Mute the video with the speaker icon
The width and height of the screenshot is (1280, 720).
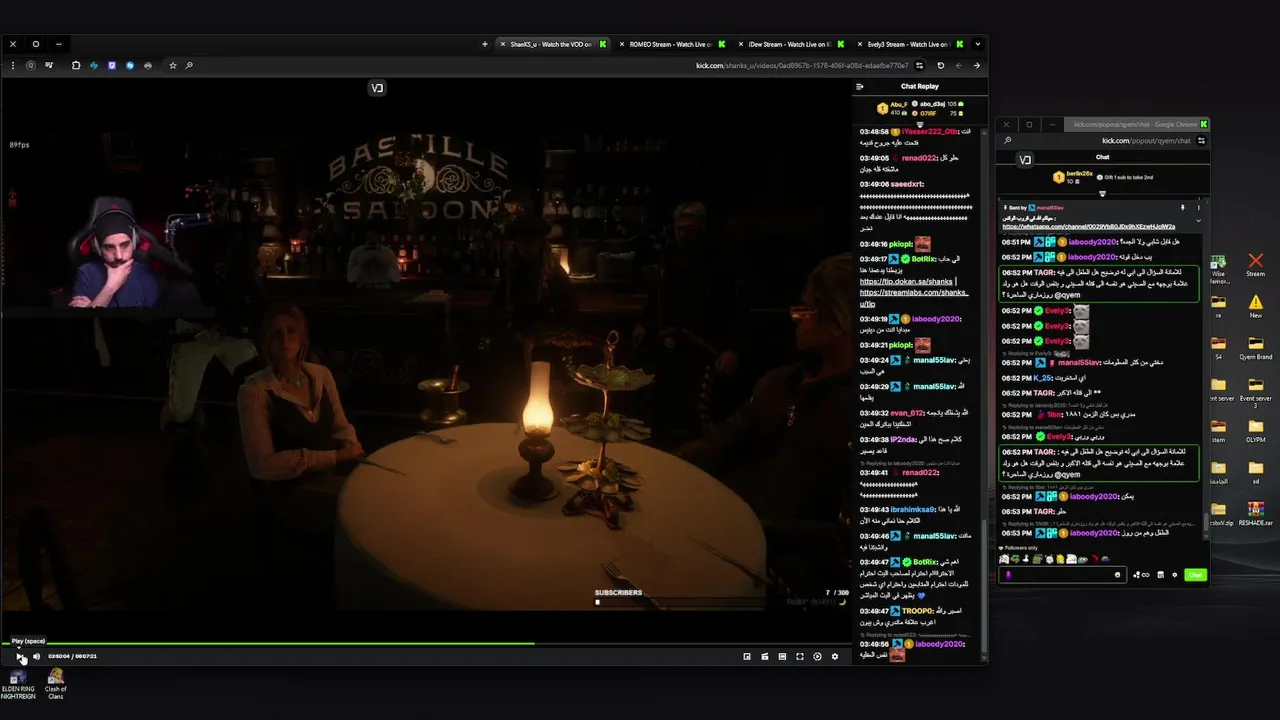pos(36,657)
